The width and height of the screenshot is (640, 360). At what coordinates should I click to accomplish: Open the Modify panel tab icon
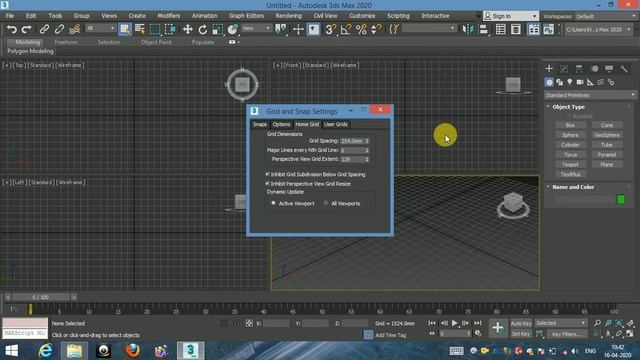(564, 69)
